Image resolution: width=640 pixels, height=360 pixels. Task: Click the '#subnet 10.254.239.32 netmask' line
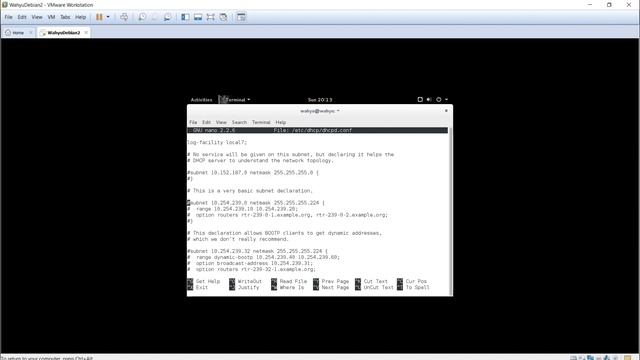pos(257,251)
